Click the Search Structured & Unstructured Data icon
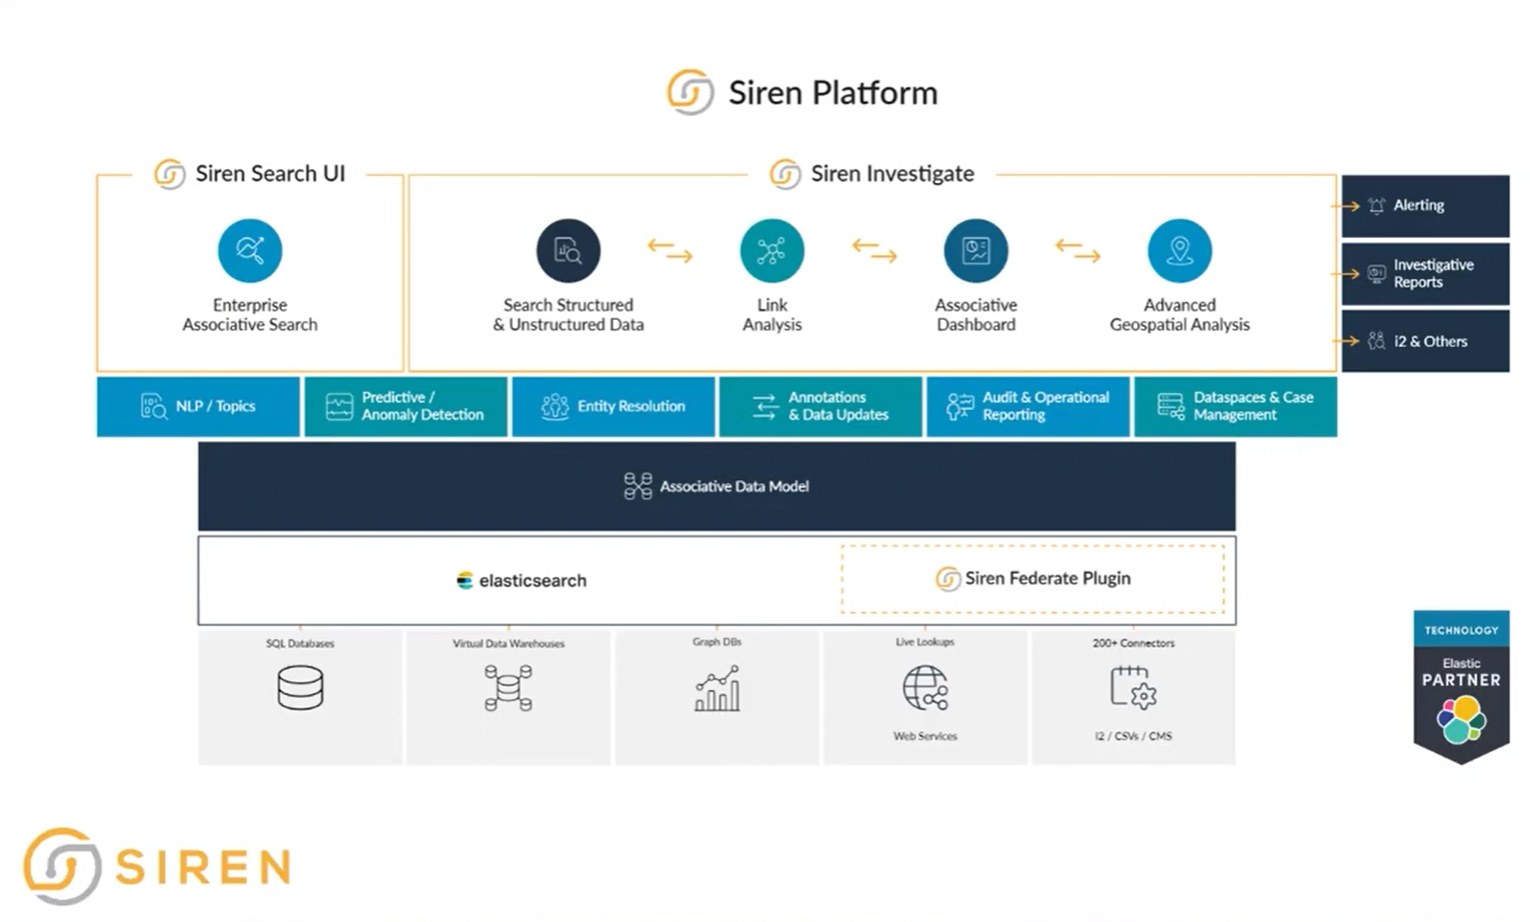This screenshot has width=1530, height=922. pos(568,250)
